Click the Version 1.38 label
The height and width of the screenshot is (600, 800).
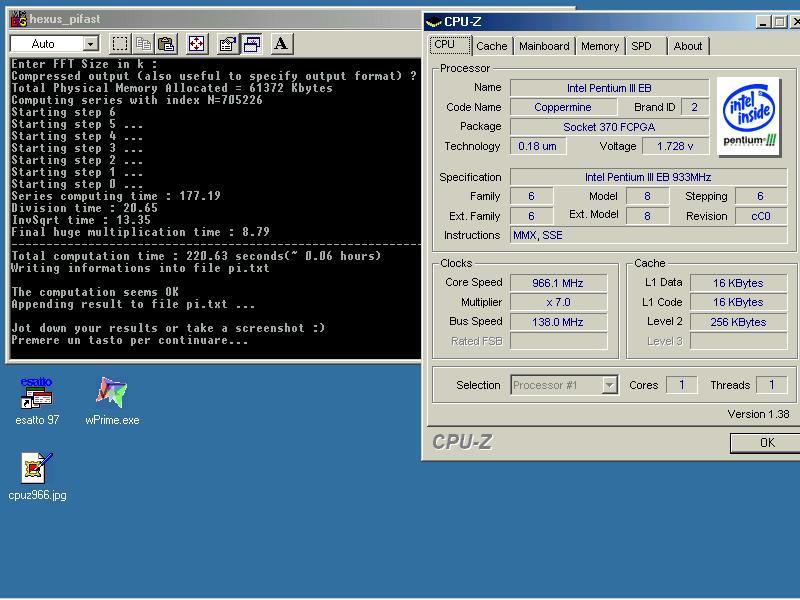tap(758, 414)
